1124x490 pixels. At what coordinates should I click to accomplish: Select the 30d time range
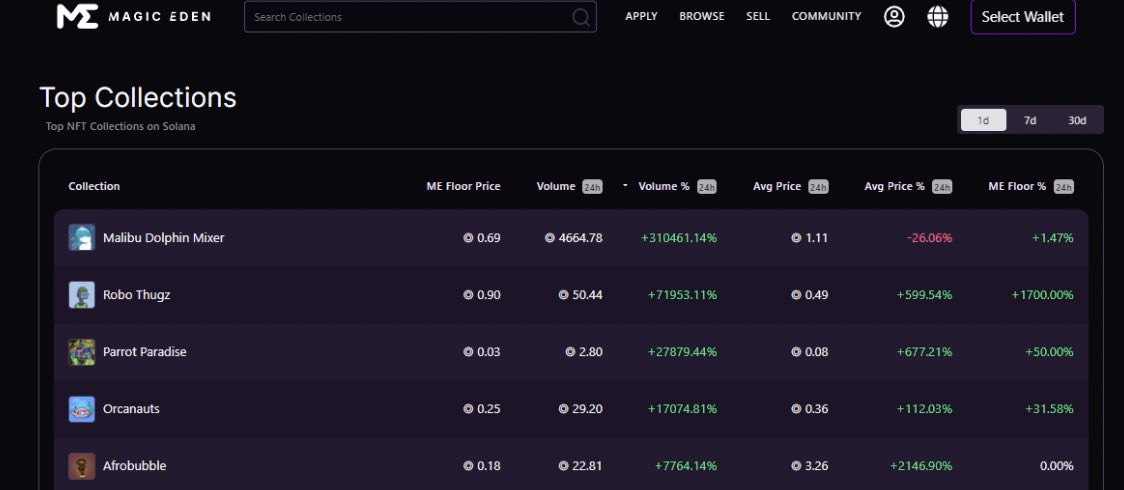1077,120
